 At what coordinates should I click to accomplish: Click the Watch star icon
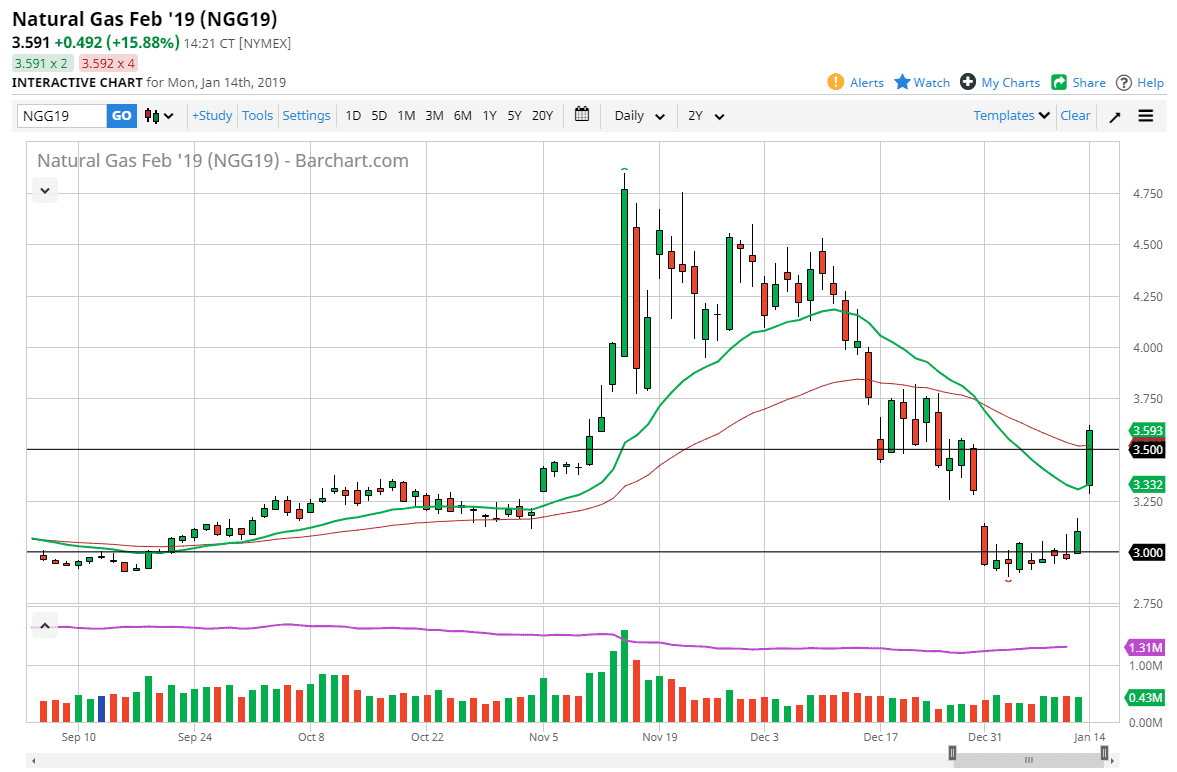[x=902, y=82]
